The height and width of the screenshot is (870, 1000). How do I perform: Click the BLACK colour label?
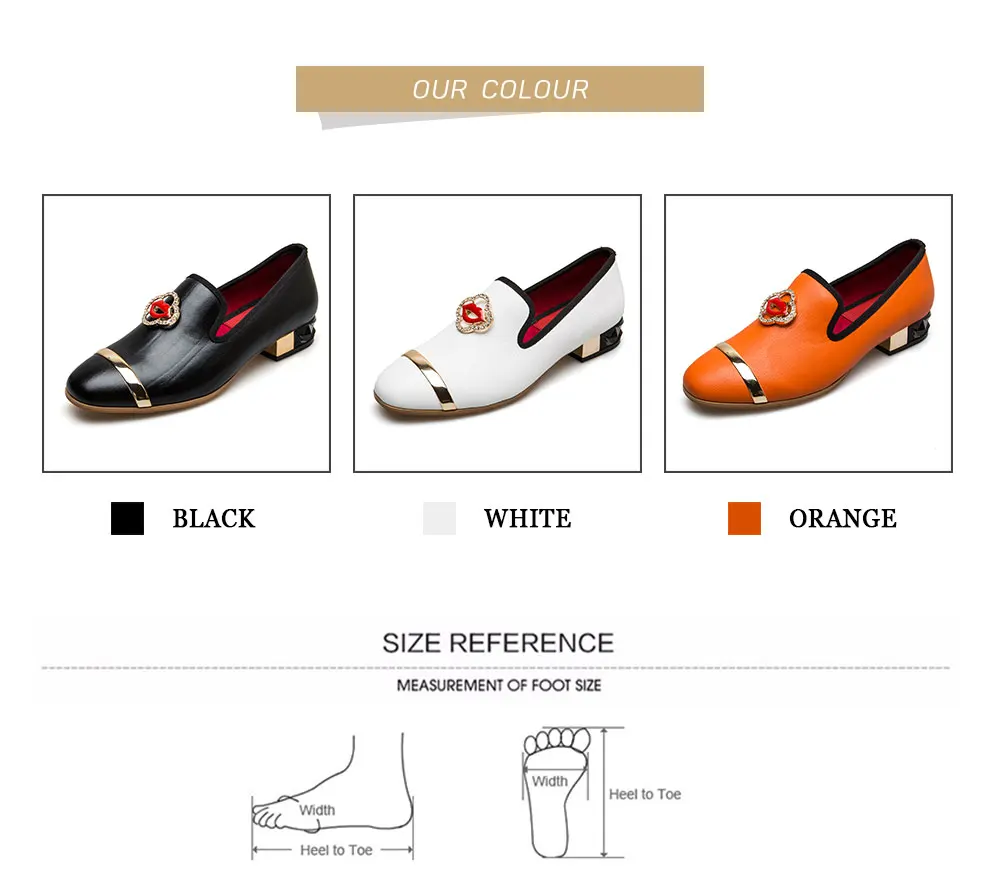pos(214,519)
